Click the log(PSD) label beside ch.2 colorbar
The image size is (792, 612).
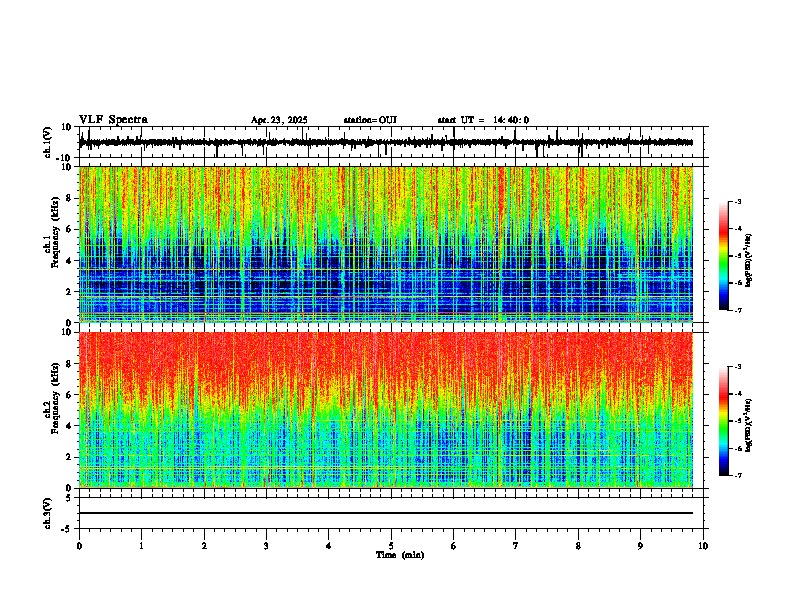[749, 425]
